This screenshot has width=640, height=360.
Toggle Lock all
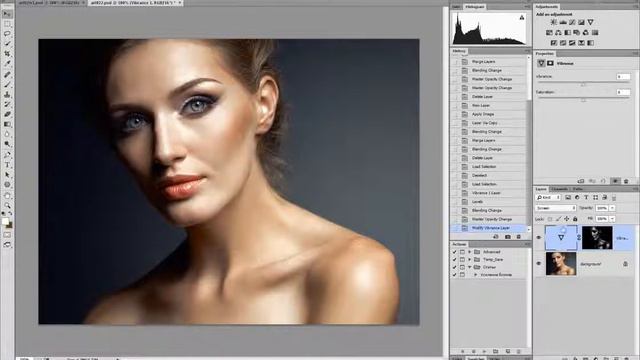click(x=575, y=219)
